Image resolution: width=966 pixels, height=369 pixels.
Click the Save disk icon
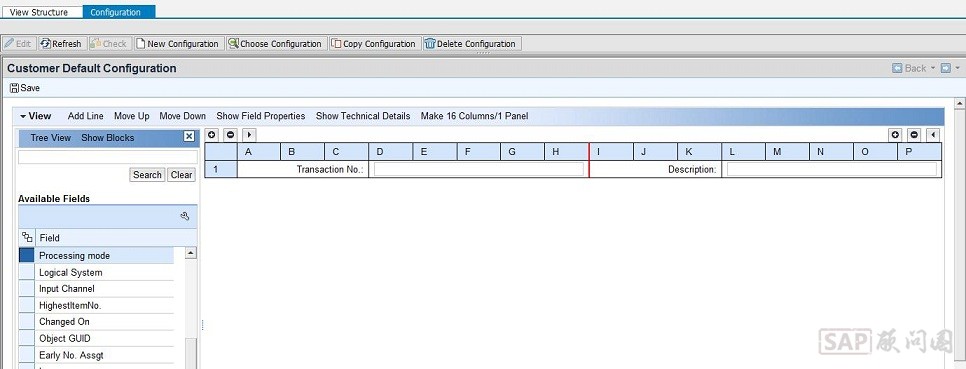pos(14,88)
